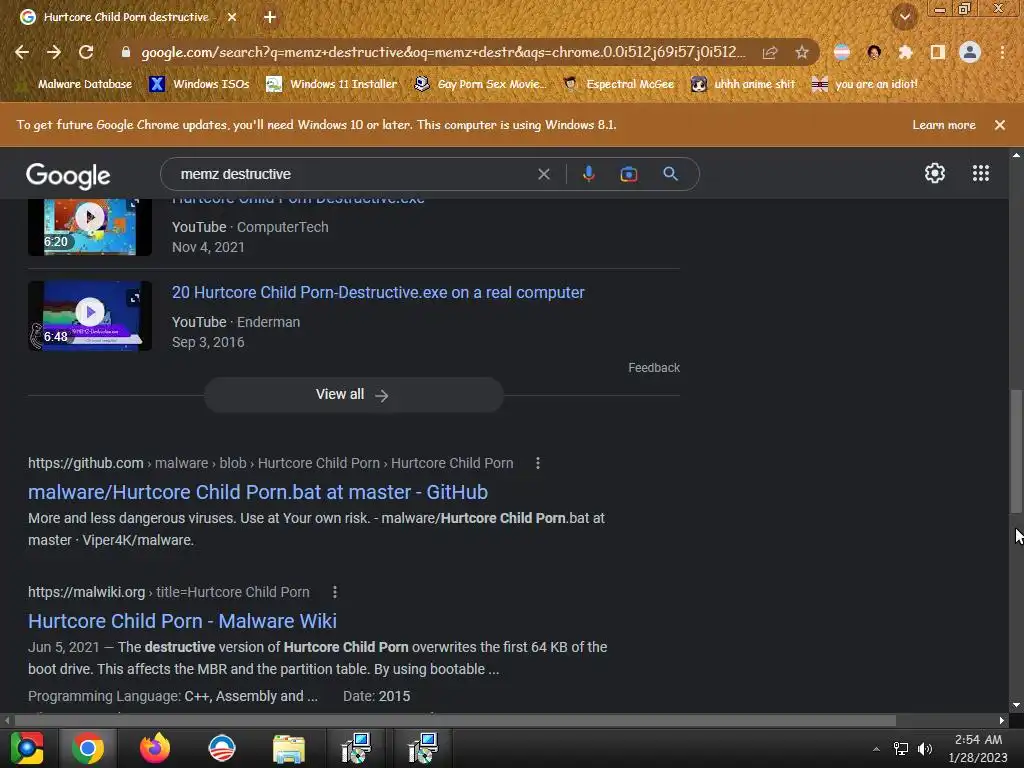This screenshot has height=768, width=1024.
Task: Open the Malware Wiki result title
Action: pos(182,621)
